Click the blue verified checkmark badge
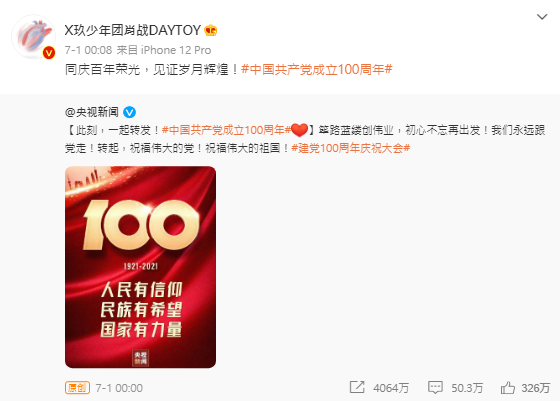This screenshot has width=560, height=401. pyautogui.click(x=129, y=112)
